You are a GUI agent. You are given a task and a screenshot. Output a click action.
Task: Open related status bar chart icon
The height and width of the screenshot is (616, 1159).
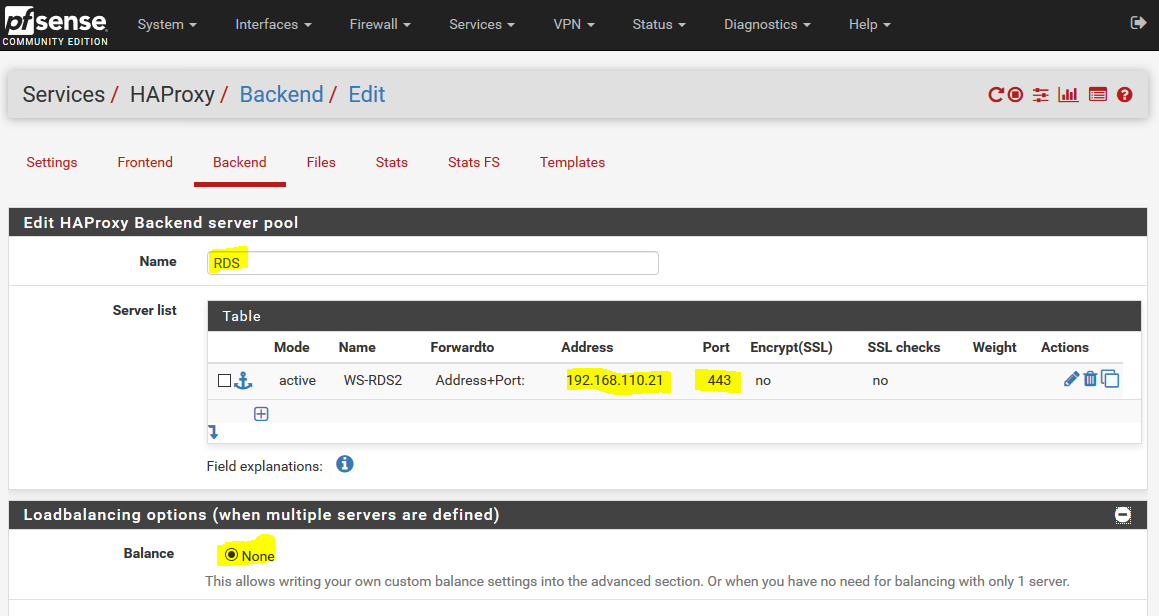click(1068, 95)
